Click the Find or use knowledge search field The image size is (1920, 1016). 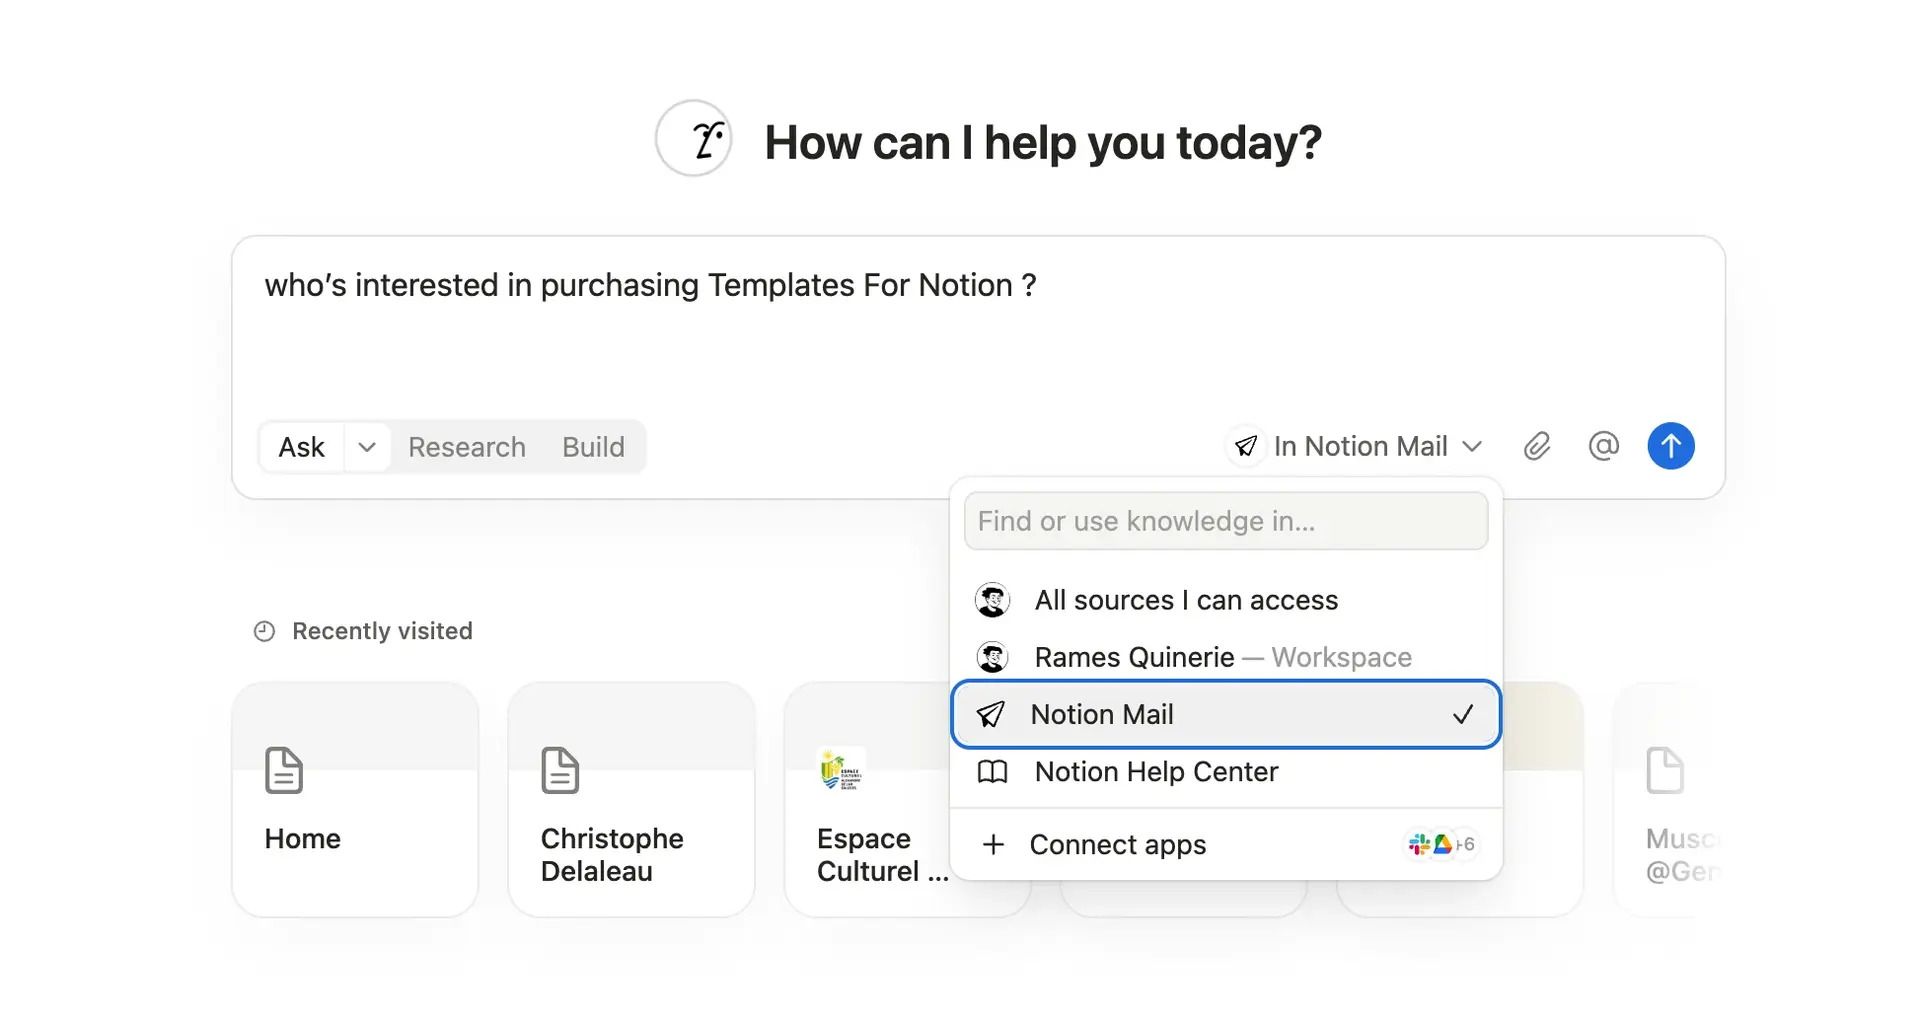(1225, 520)
